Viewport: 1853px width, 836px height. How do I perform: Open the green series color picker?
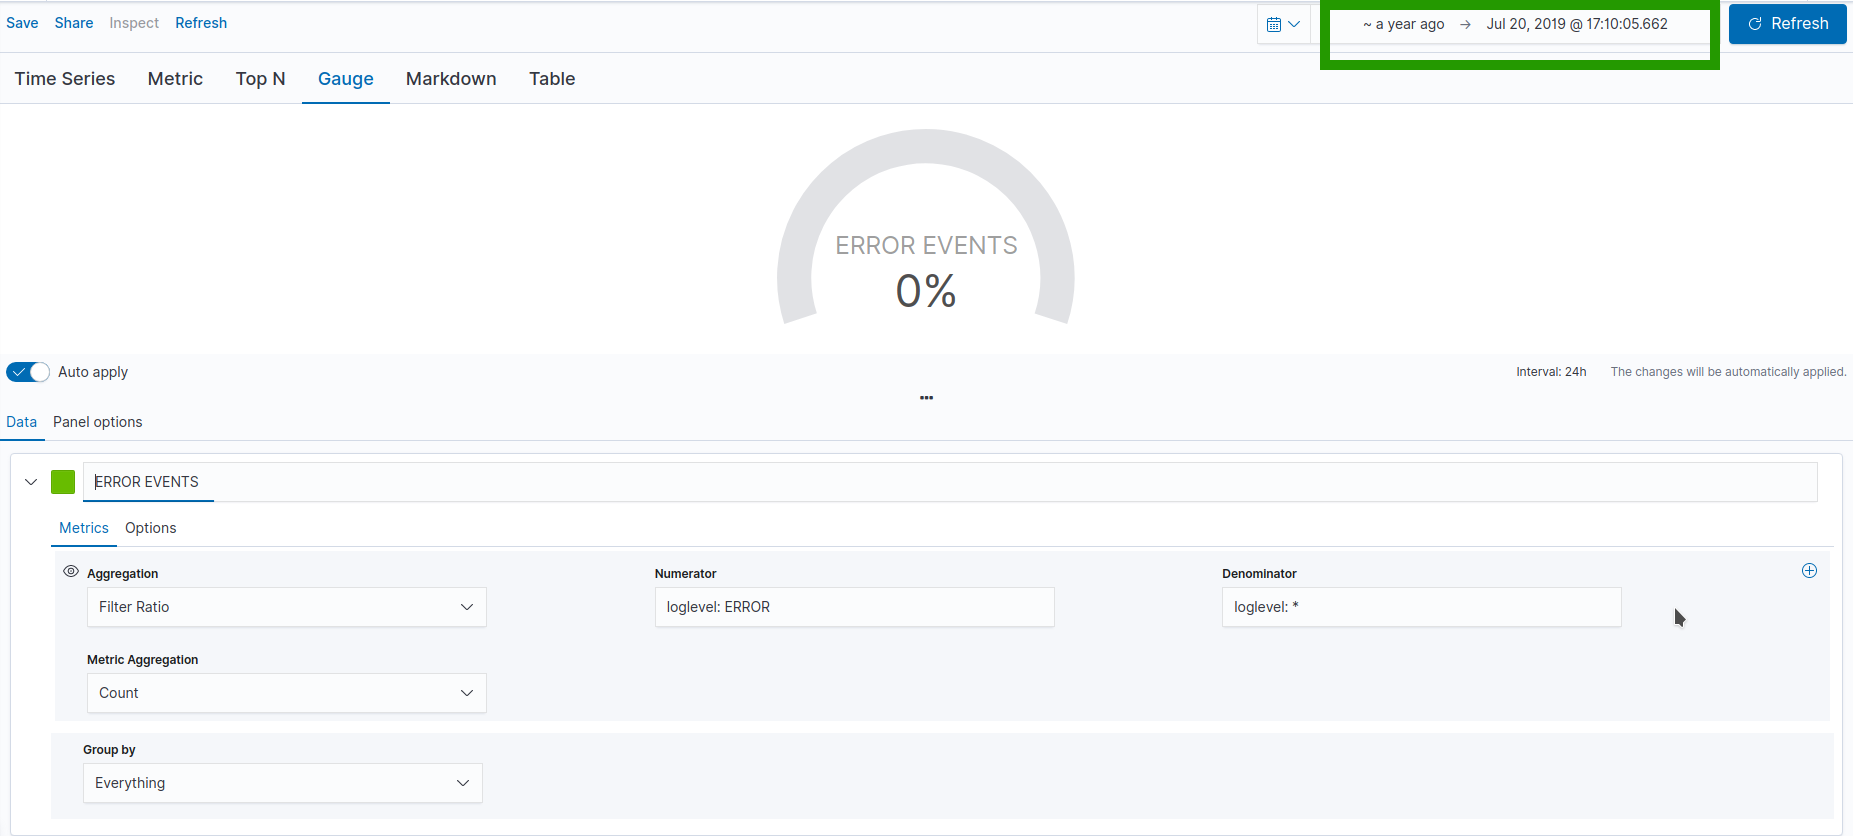pos(63,482)
